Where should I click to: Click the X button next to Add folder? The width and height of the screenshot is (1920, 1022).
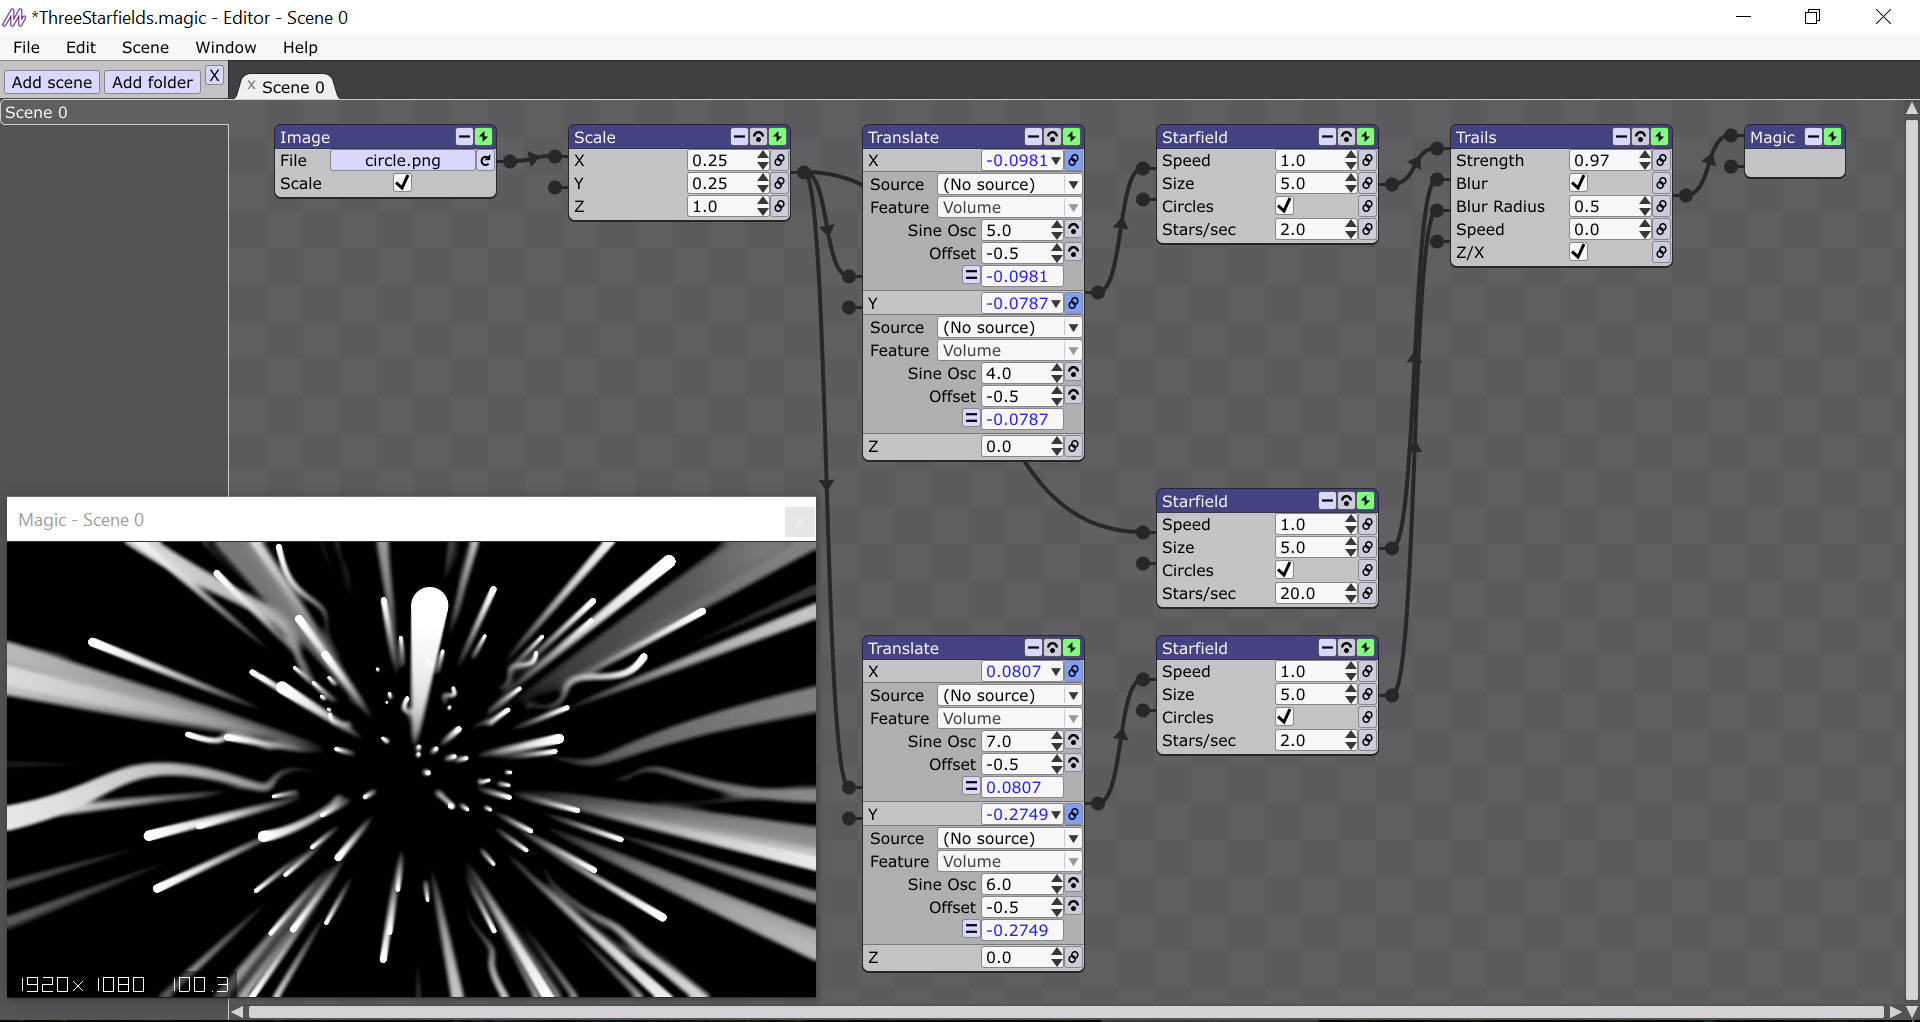[214, 76]
